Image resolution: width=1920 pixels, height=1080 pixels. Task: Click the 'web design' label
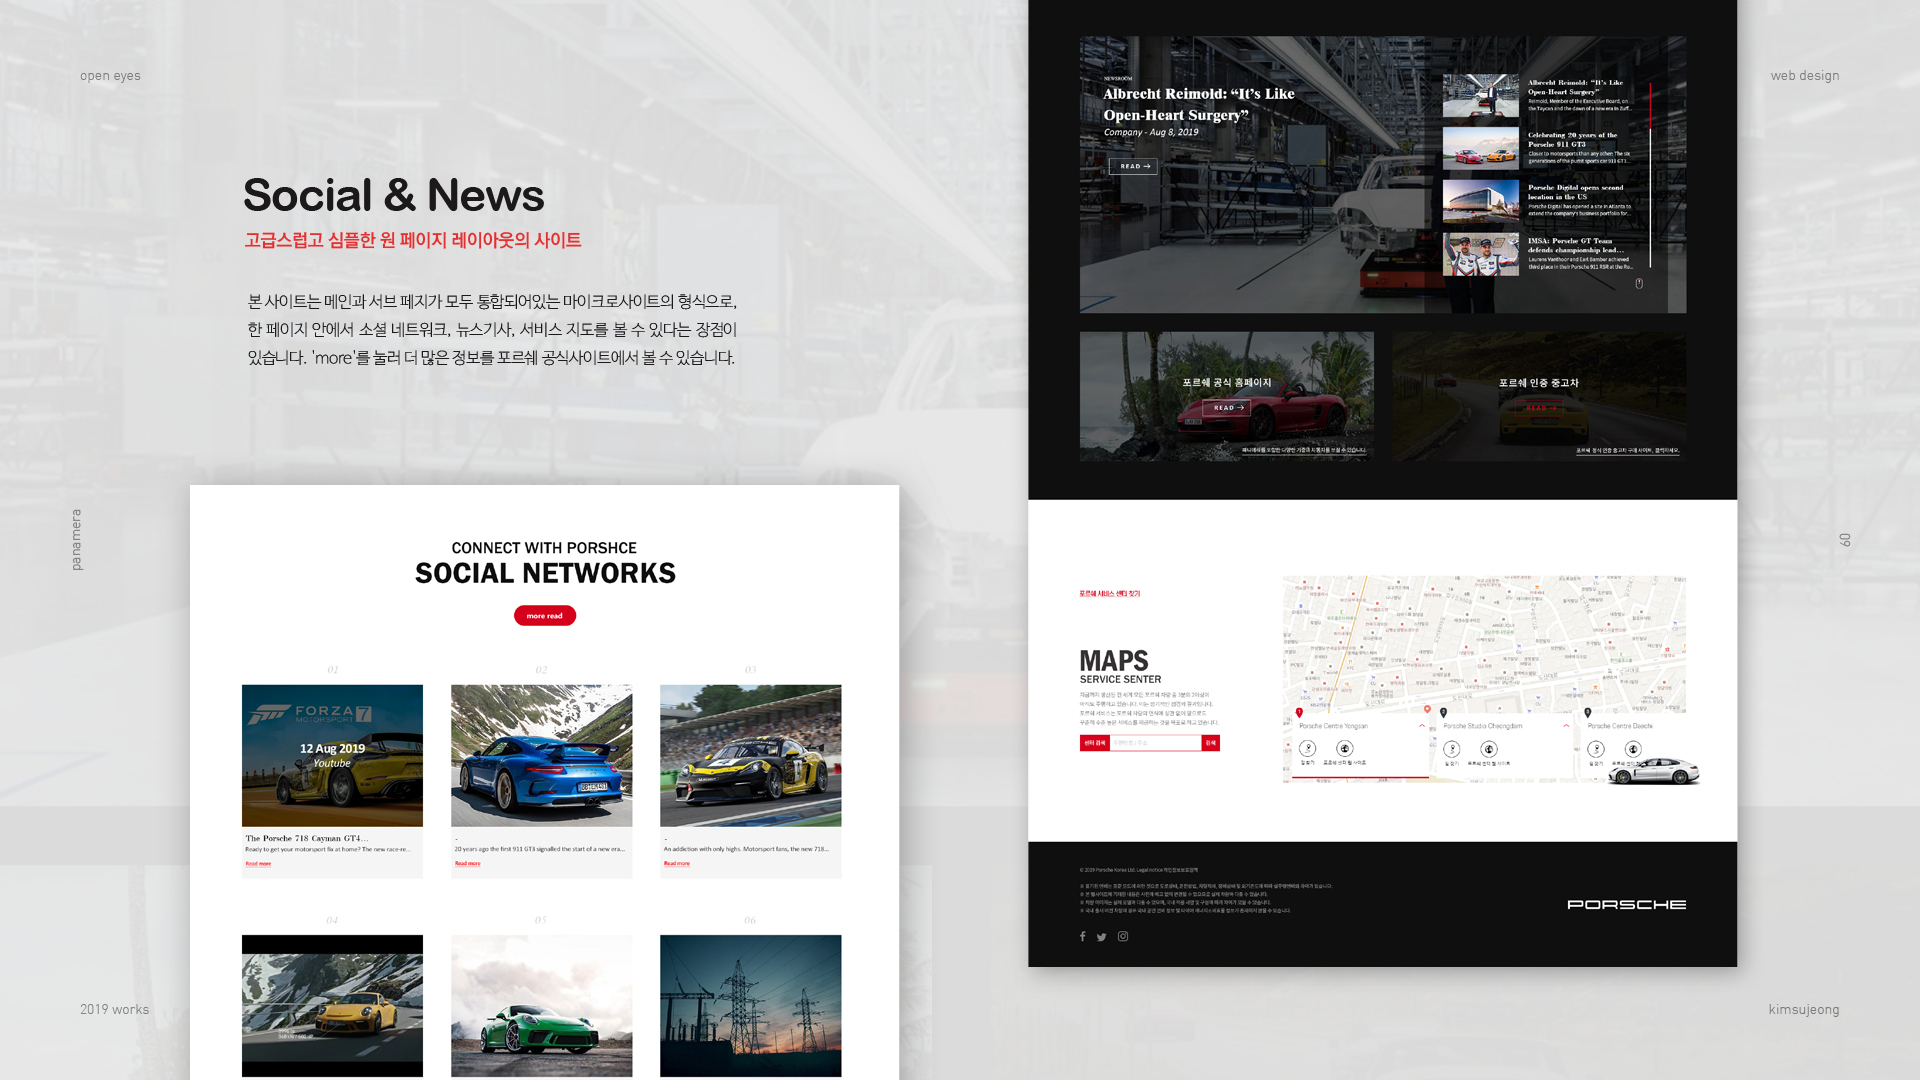[1804, 76]
